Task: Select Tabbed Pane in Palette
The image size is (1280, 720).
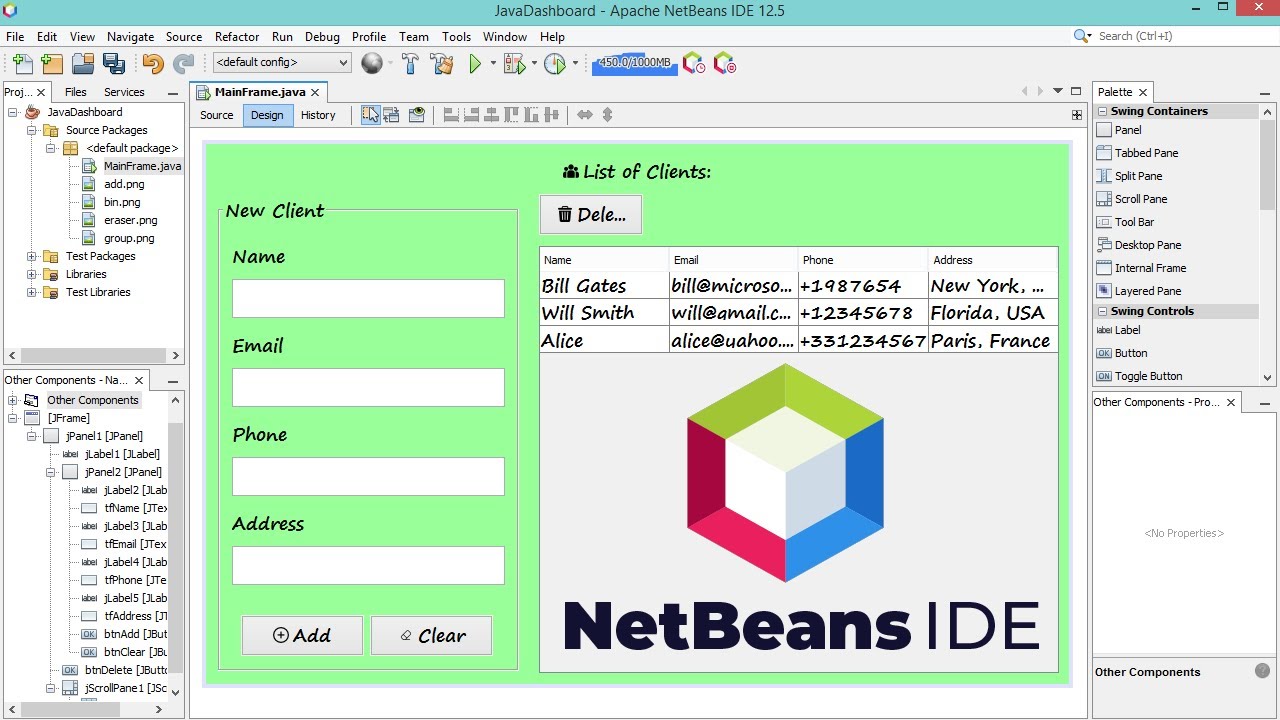Action: [x=1146, y=153]
